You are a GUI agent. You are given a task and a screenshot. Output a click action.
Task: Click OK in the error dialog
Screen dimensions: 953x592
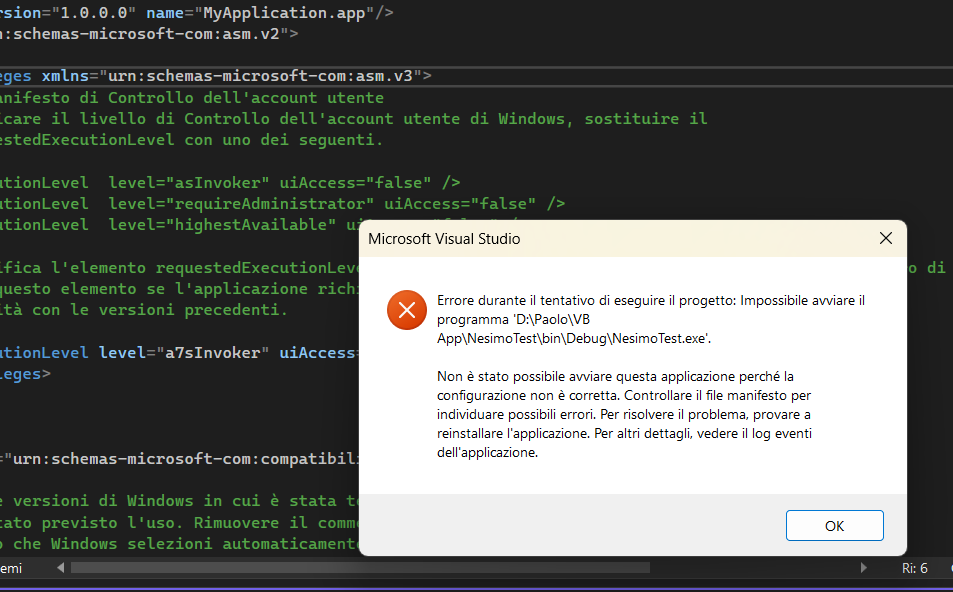(834, 526)
